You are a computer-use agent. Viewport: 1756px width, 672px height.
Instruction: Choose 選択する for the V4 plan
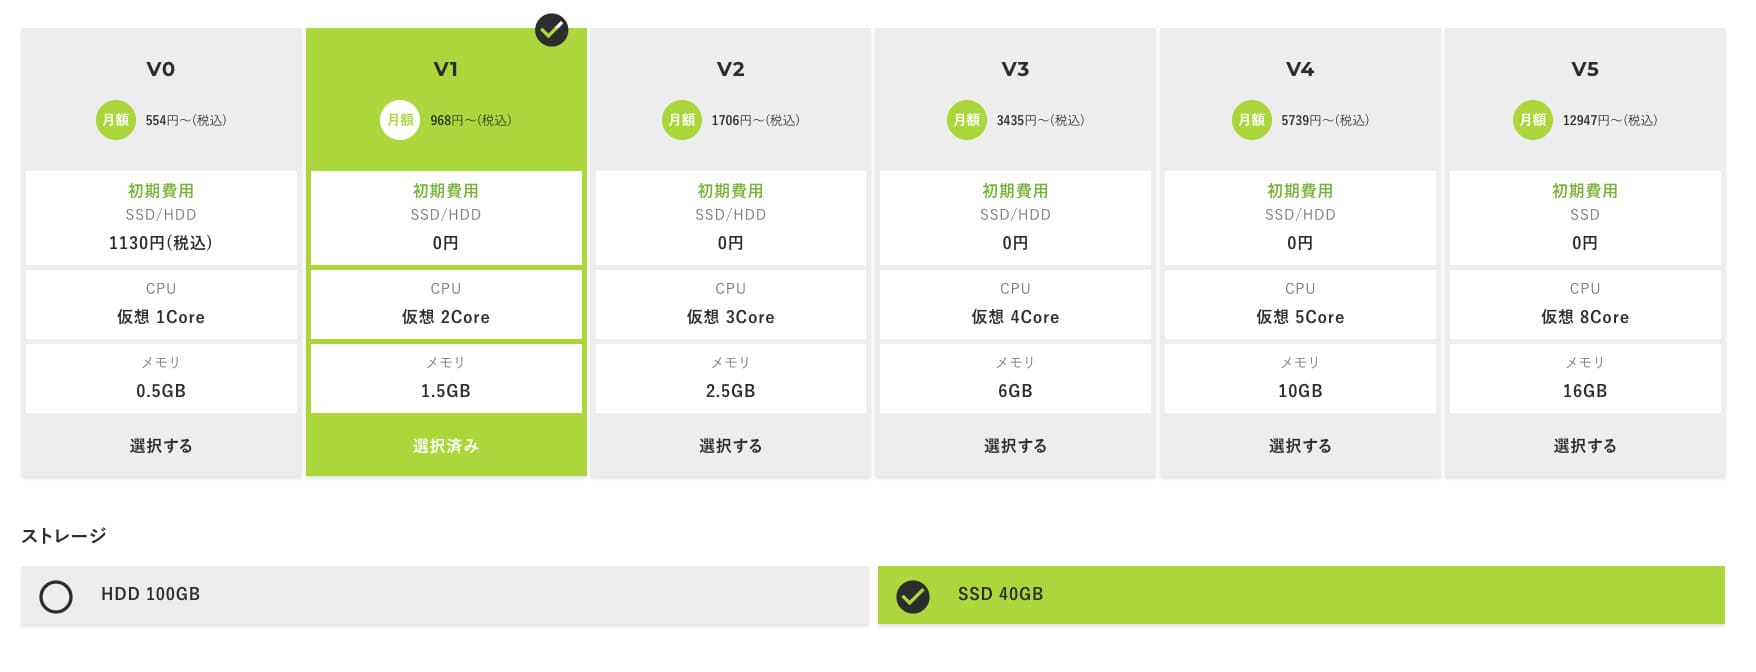point(1300,446)
